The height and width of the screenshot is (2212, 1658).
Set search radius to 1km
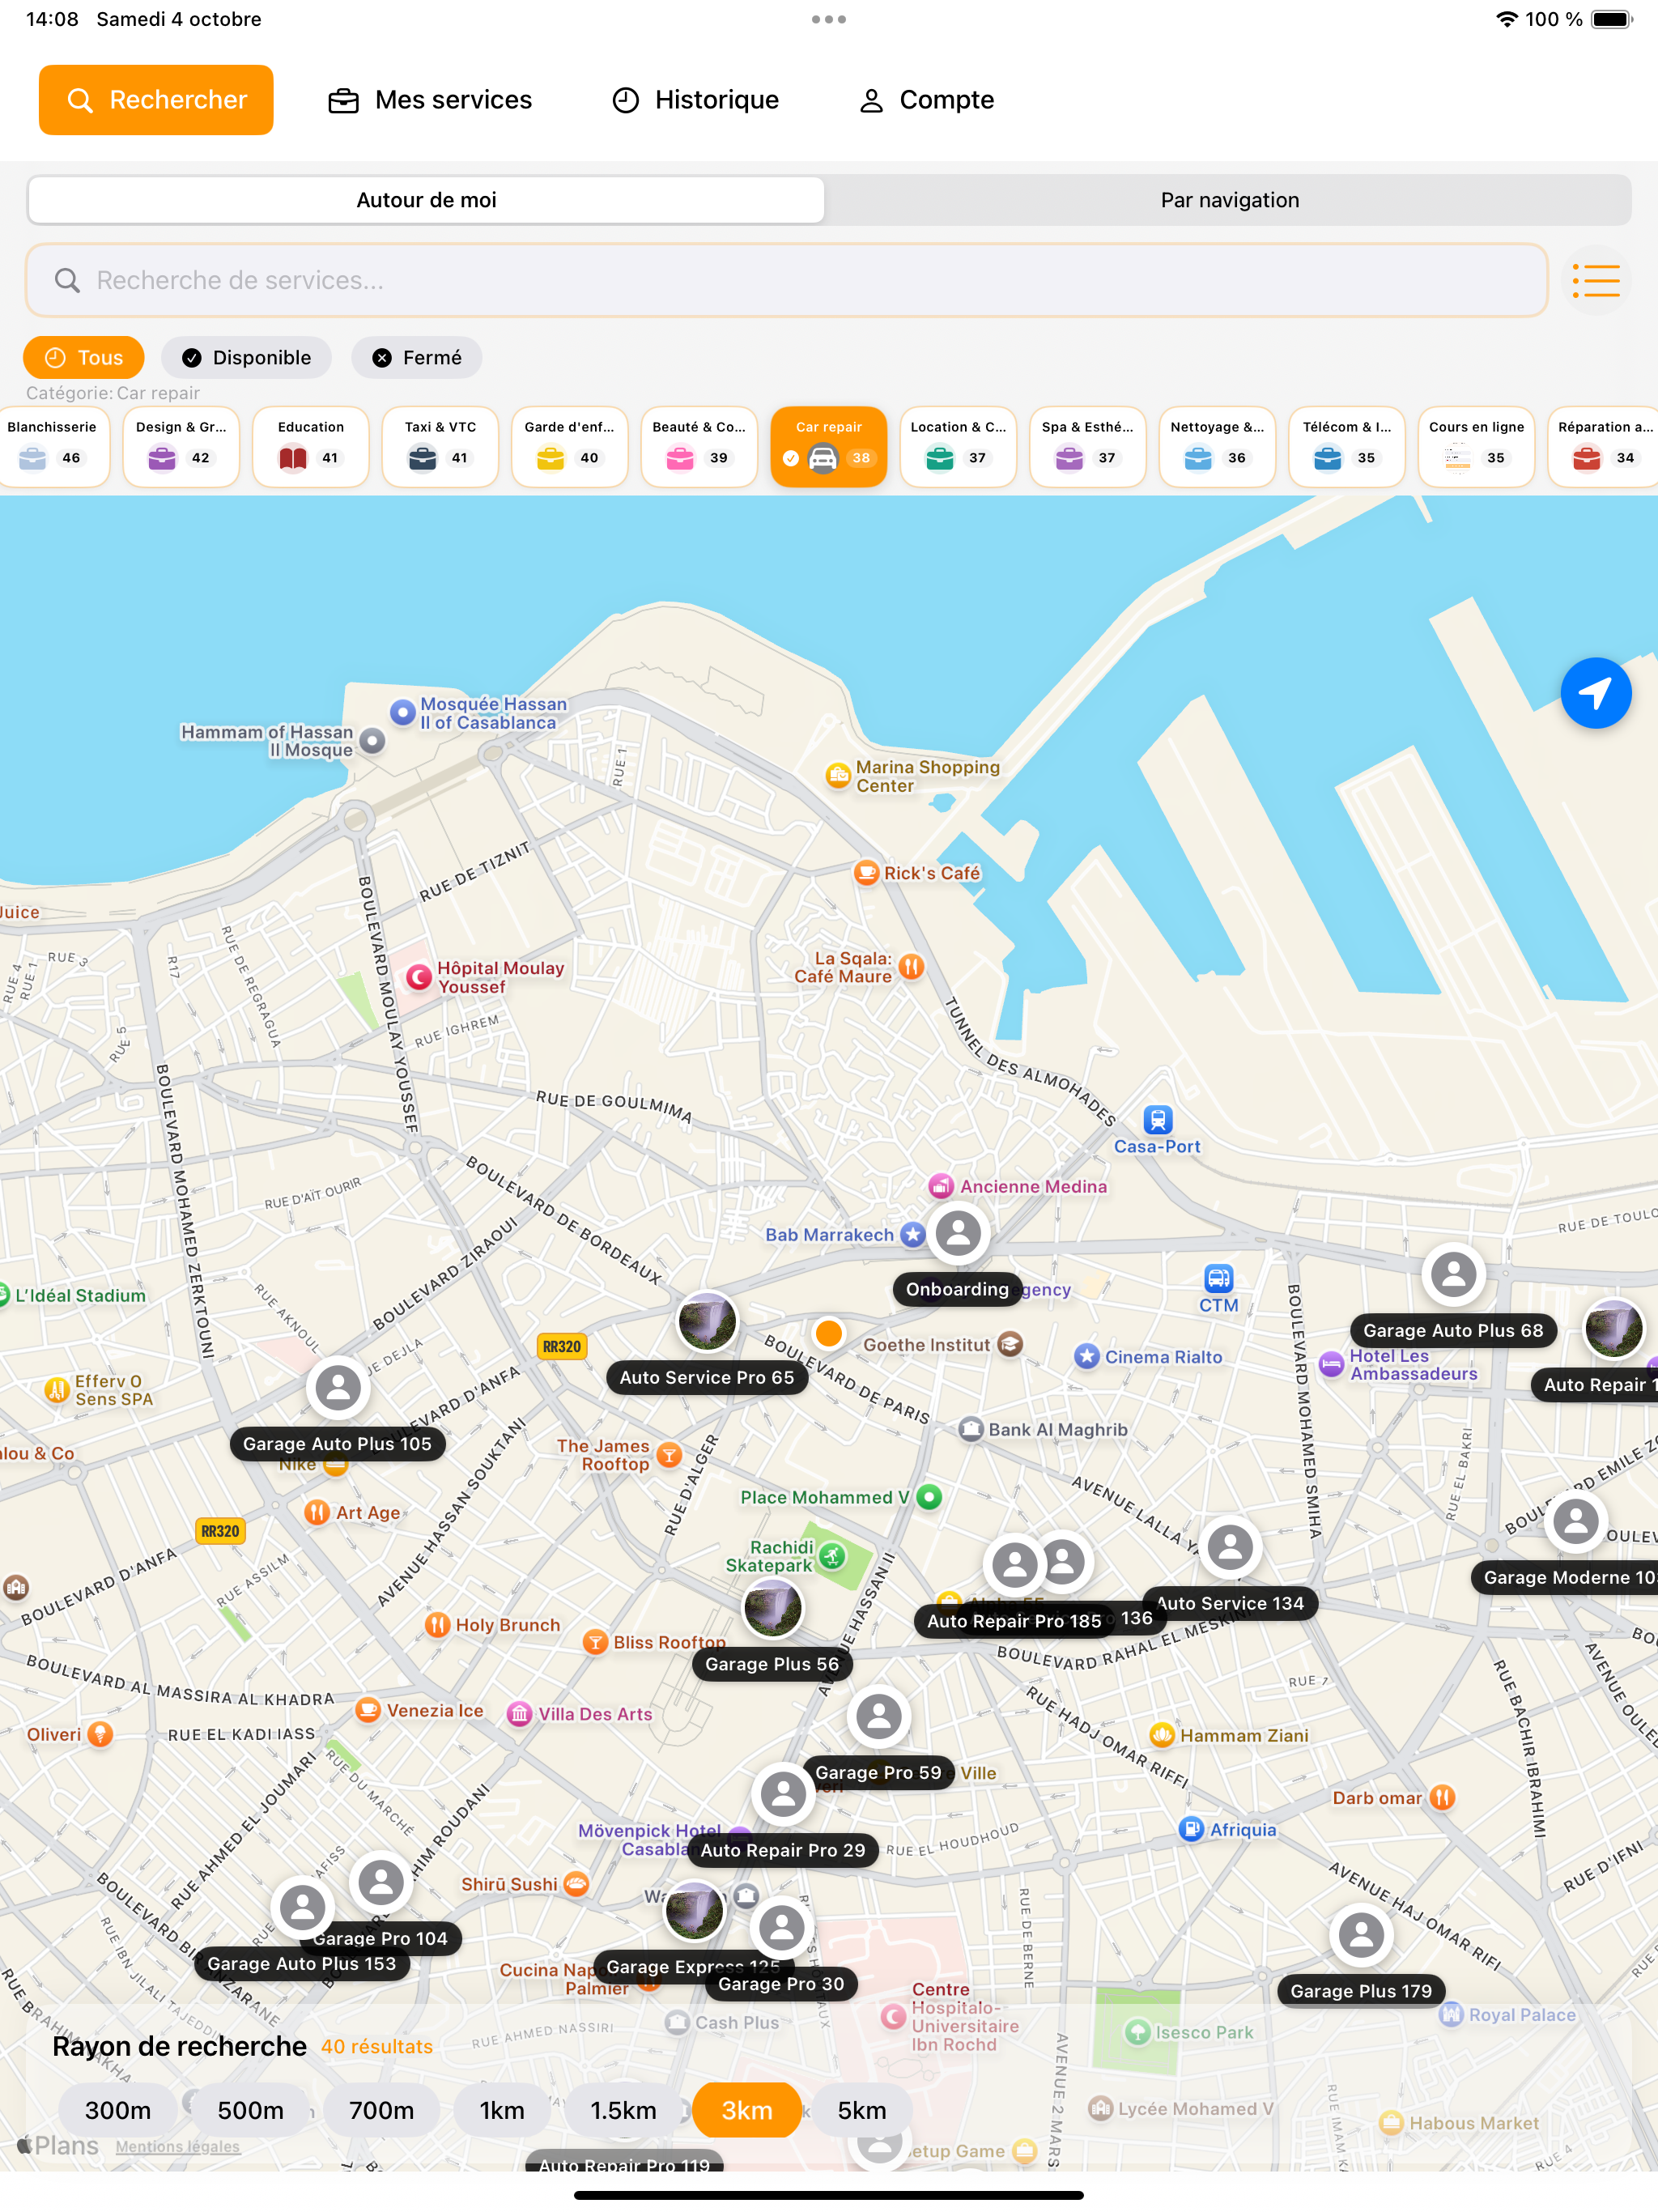(502, 2110)
